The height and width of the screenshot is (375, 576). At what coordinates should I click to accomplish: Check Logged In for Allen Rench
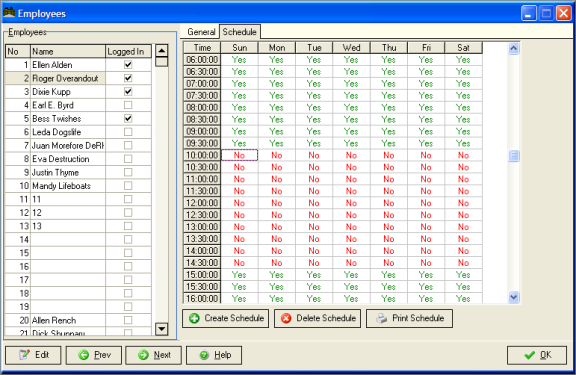[x=128, y=320]
